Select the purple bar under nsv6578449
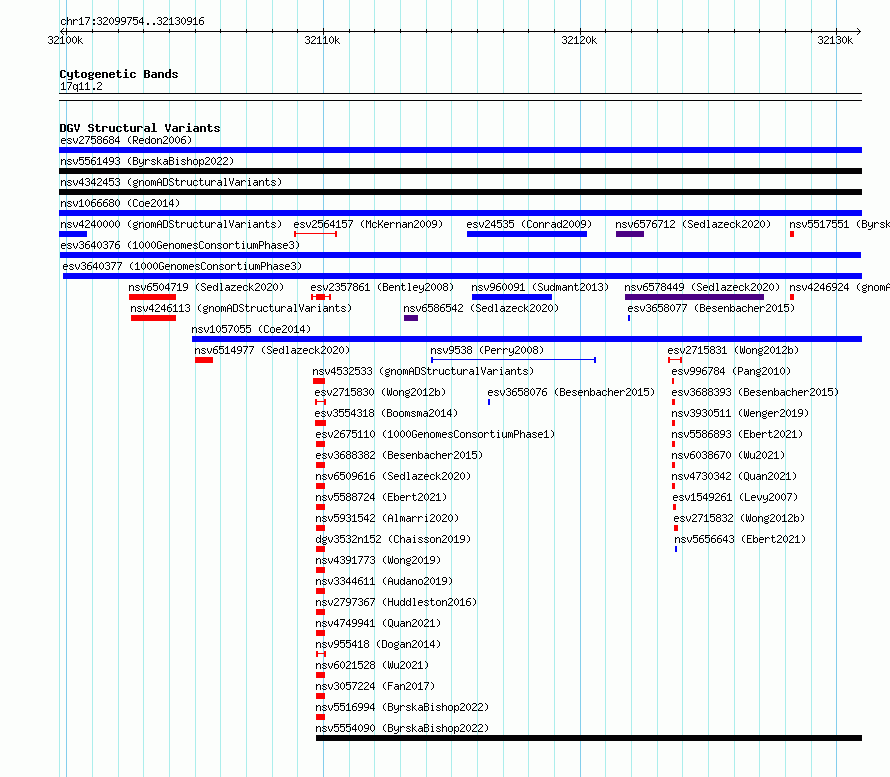This screenshot has height=777, width=890. click(x=694, y=297)
